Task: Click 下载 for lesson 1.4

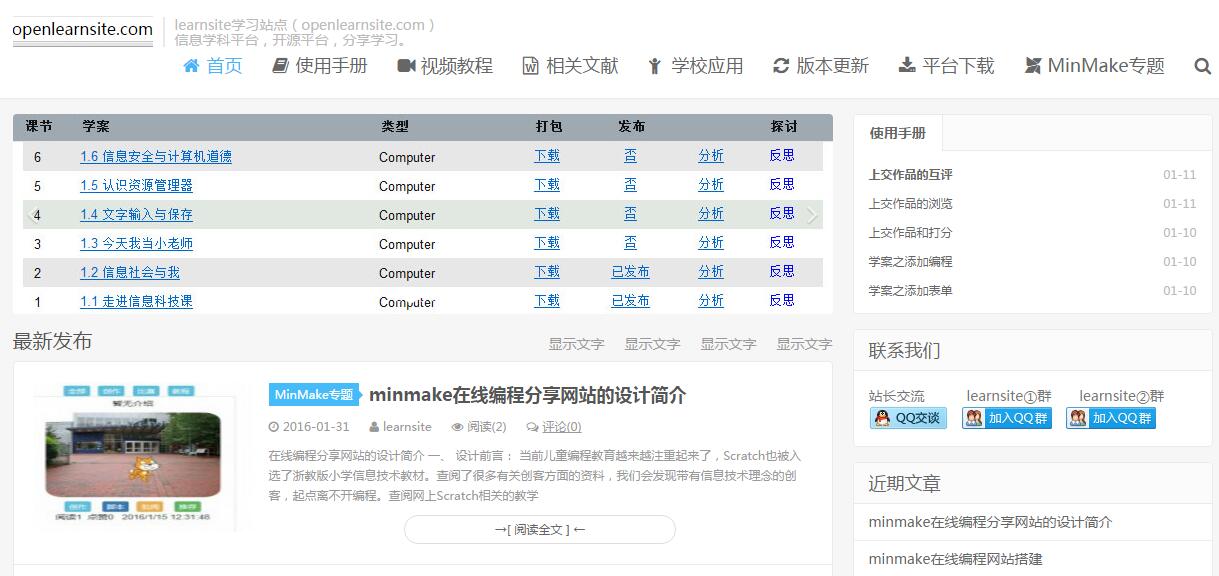Action: pos(547,214)
